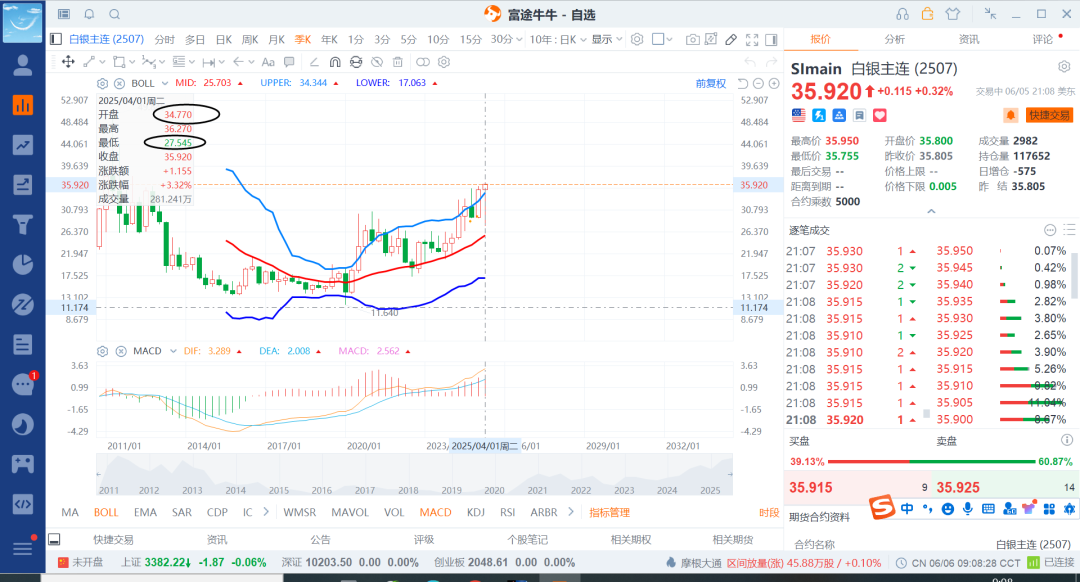Image resolution: width=1080 pixels, height=582 pixels.
Task: Open the 相关期权 bottom tab
Action: pos(630,539)
